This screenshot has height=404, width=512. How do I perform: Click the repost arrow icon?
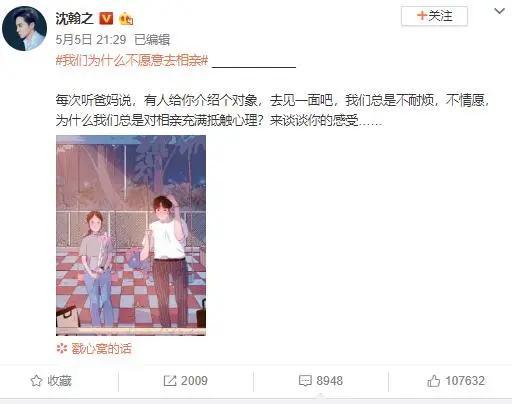(x=170, y=381)
